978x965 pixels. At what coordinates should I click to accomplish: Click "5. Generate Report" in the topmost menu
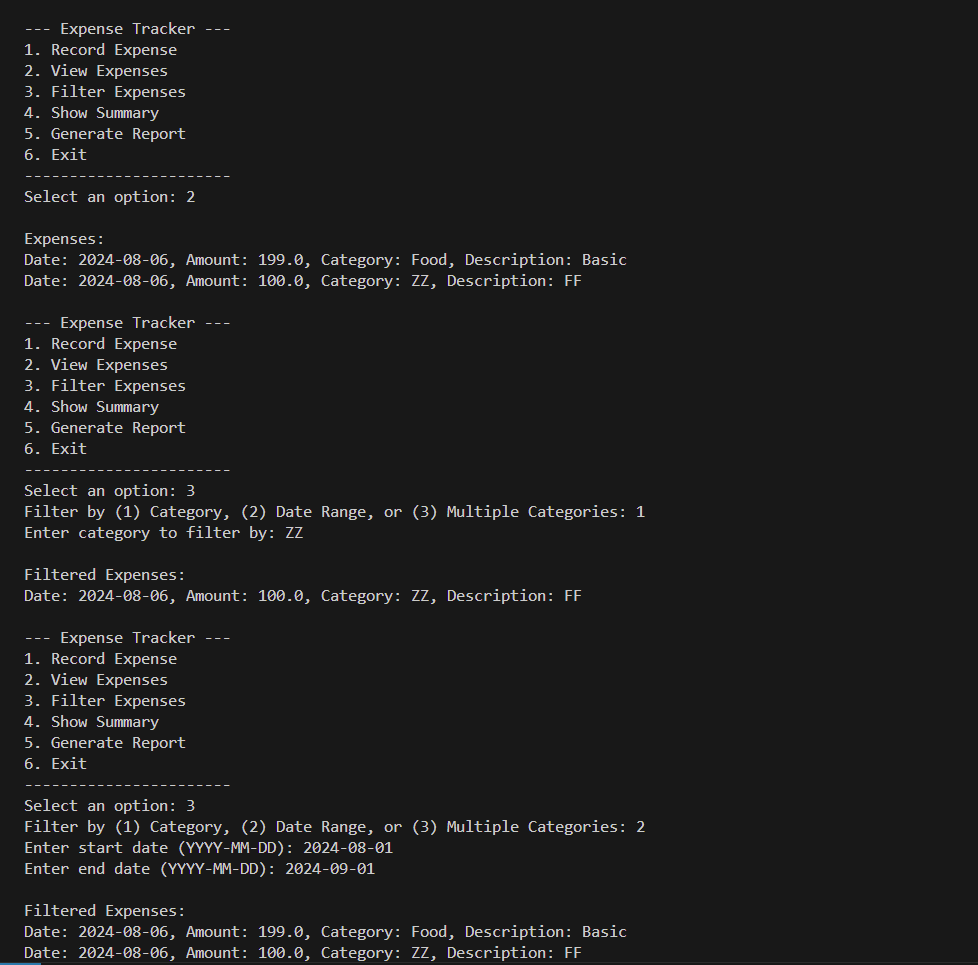pyautogui.click(x=105, y=134)
